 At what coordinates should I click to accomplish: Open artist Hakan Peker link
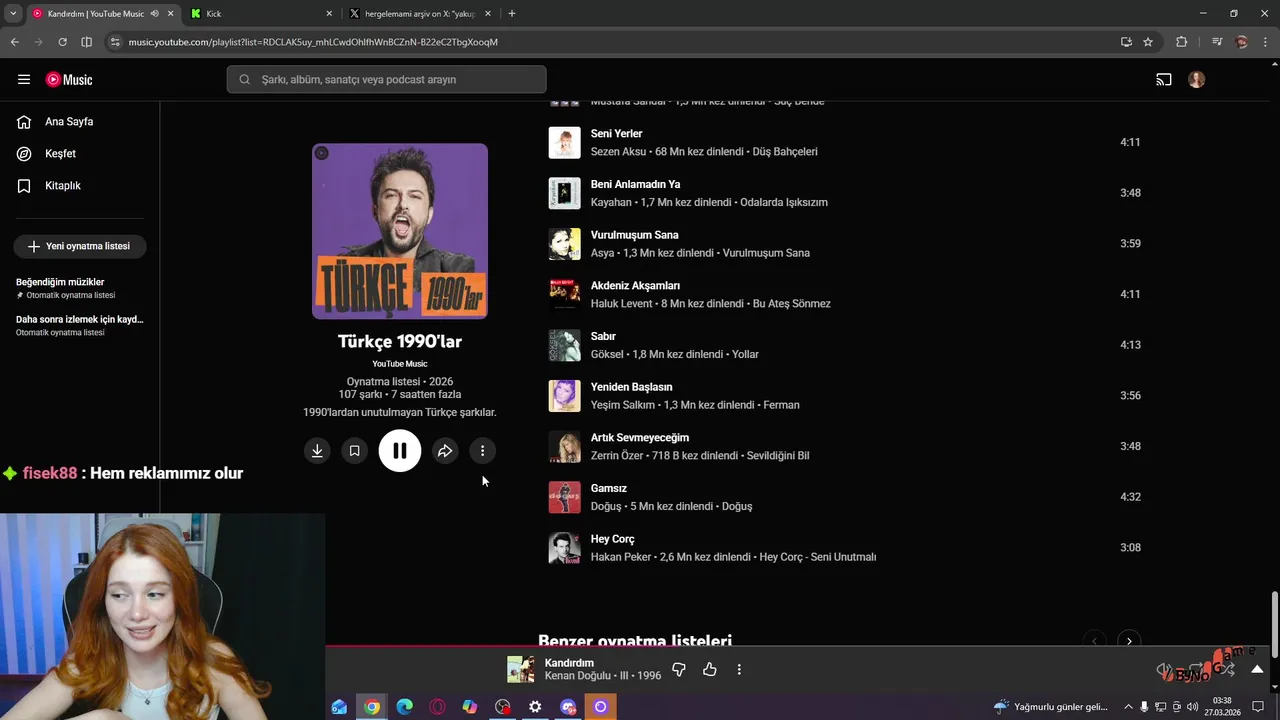coord(621,557)
